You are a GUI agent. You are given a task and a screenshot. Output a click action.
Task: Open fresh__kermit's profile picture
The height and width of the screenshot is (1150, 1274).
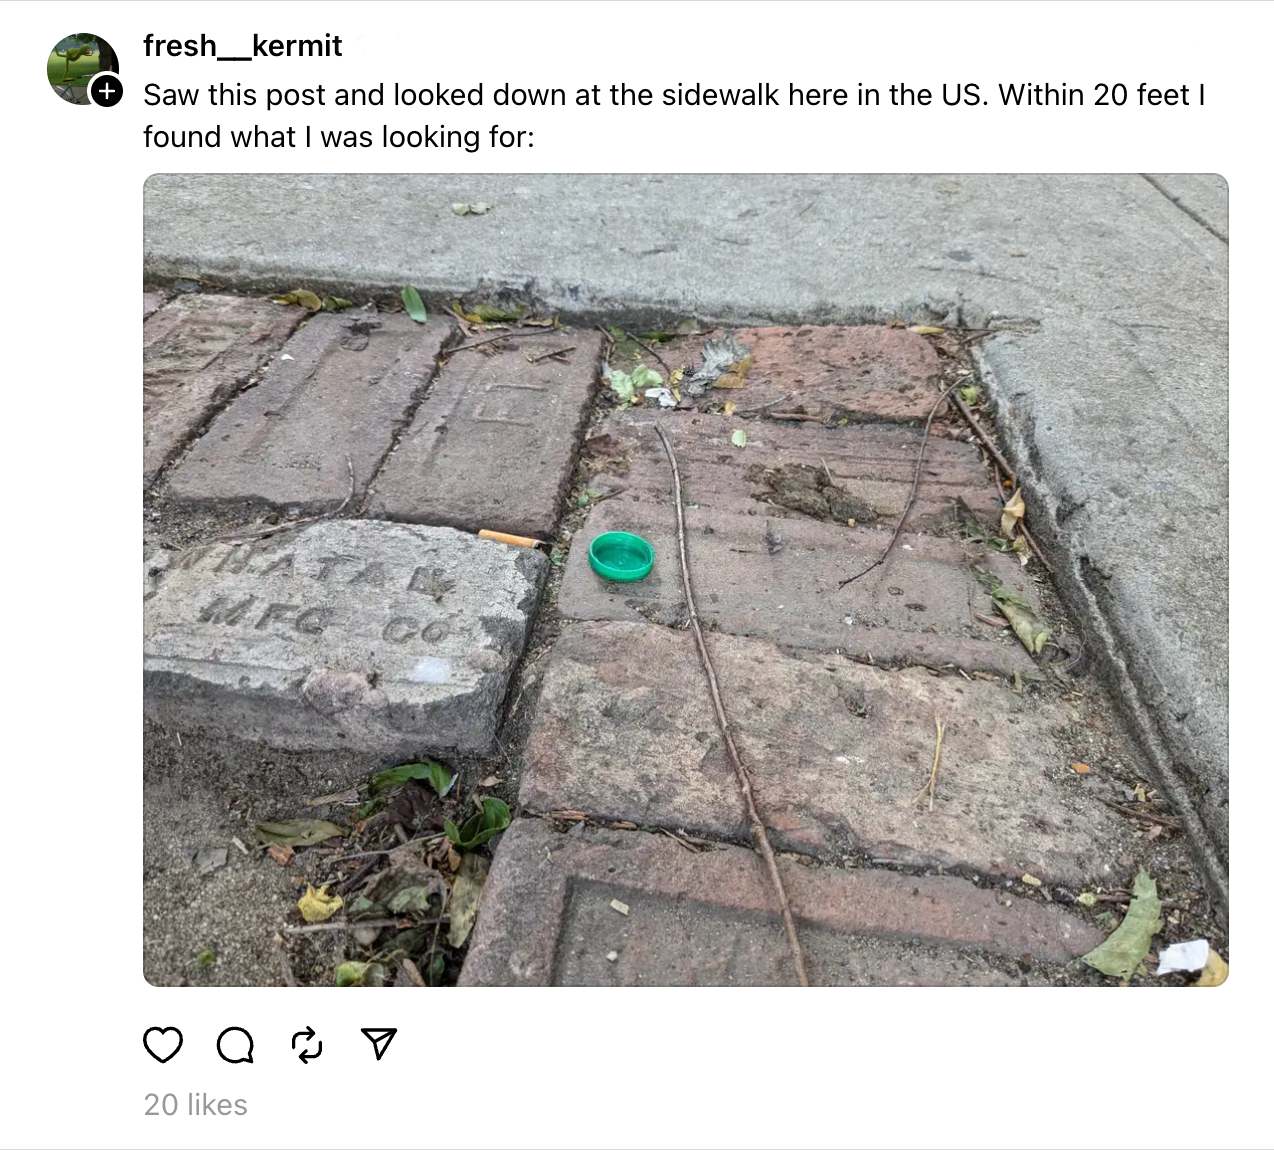tap(82, 68)
